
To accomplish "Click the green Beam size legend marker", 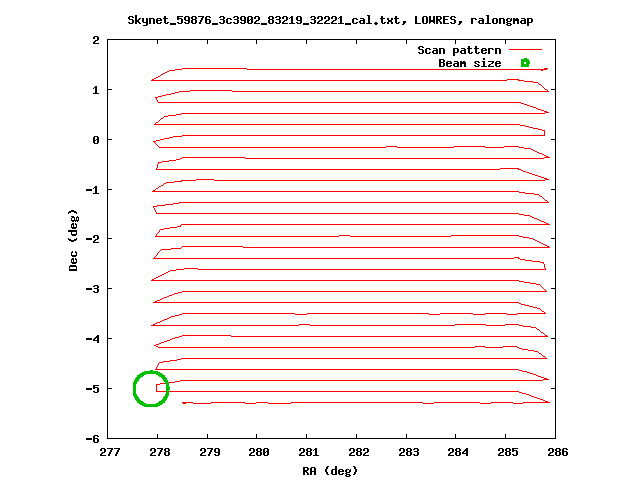I will 525,63.
